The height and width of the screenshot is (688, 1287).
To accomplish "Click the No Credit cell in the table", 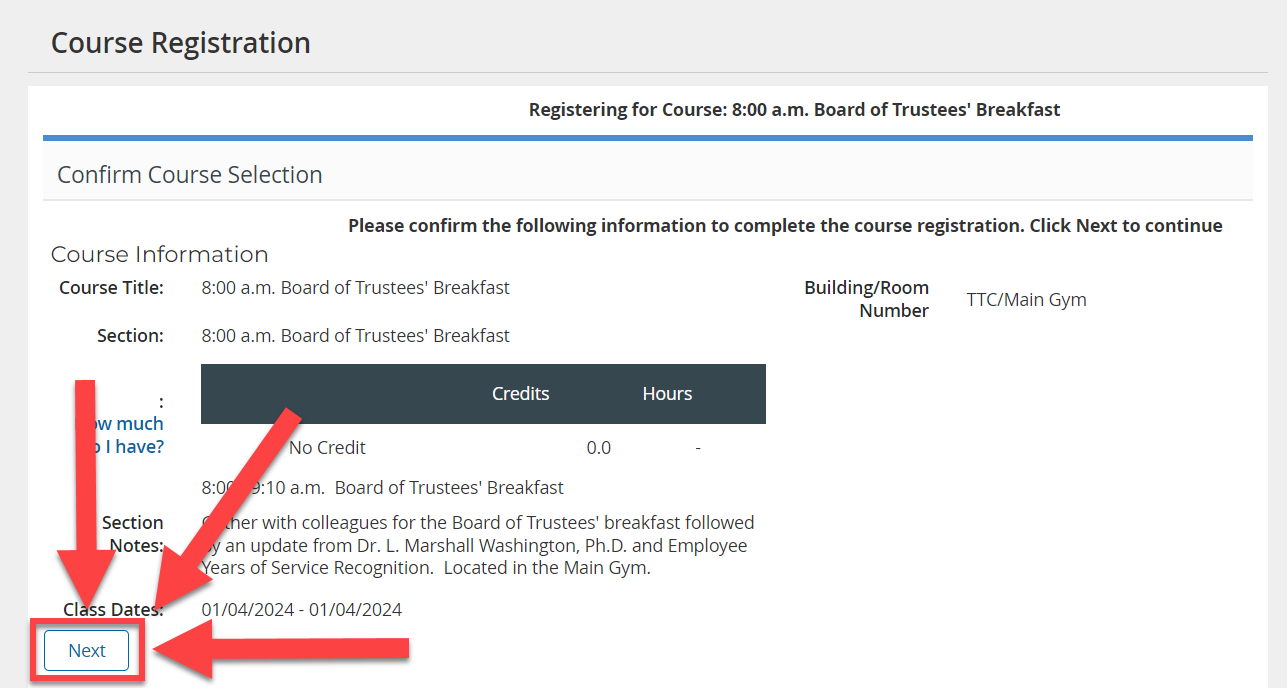I will 327,447.
